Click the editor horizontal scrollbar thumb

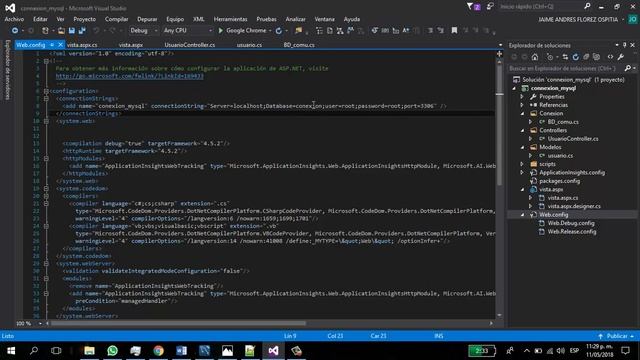click(178, 323)
